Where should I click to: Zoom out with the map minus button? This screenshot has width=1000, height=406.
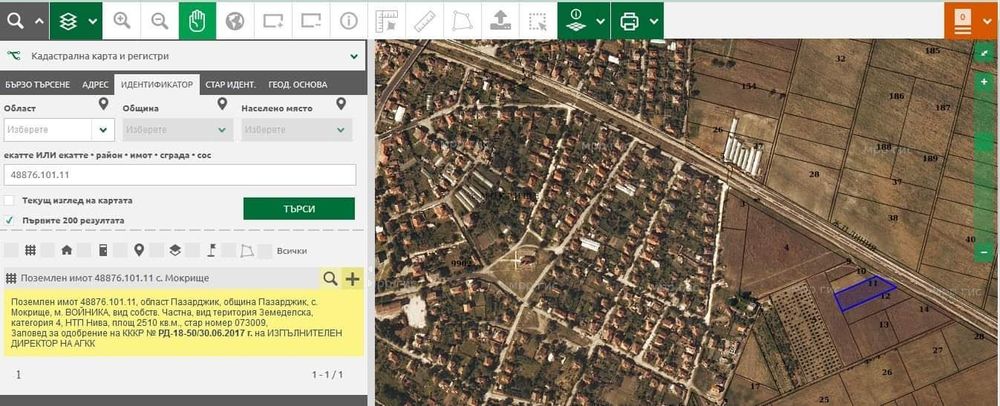pyautogui.click(x=984, y=252)
